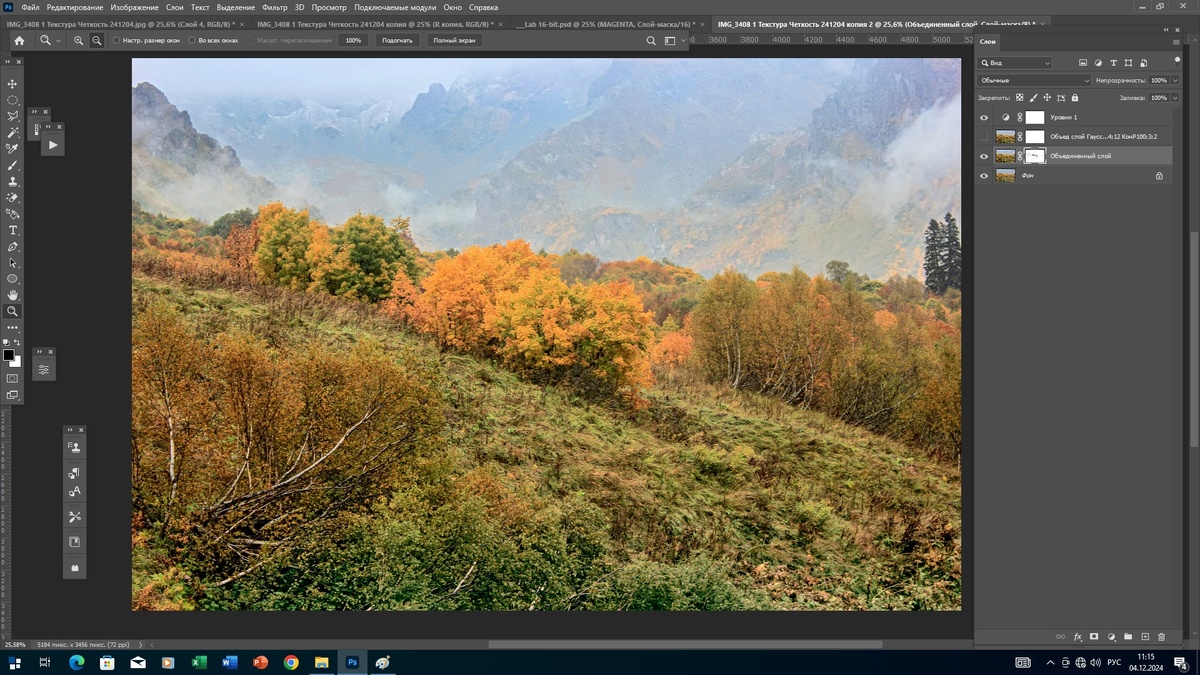1200x675 pixels.
Task: Select the Pen tool
Action: click(13, 246)
